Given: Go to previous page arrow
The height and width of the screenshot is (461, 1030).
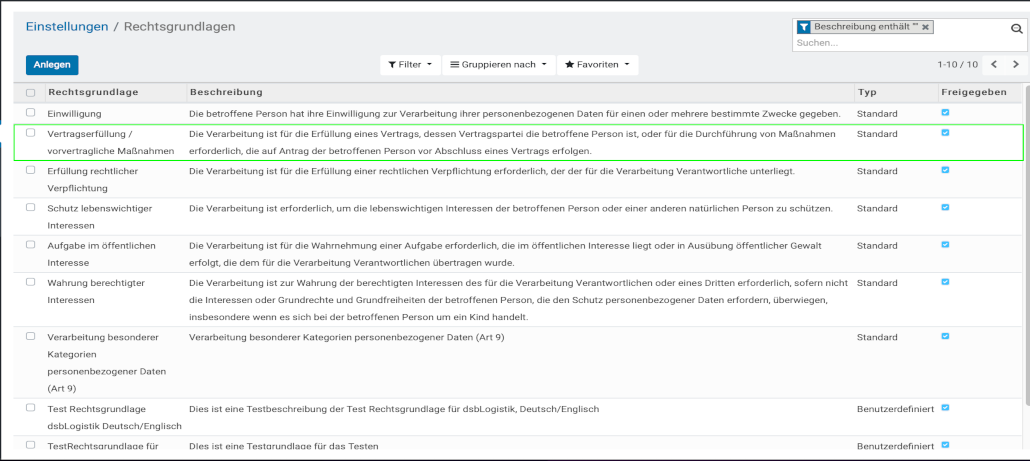Looking at the screenshot, I should pyautogui.click(x=994, y=65).
